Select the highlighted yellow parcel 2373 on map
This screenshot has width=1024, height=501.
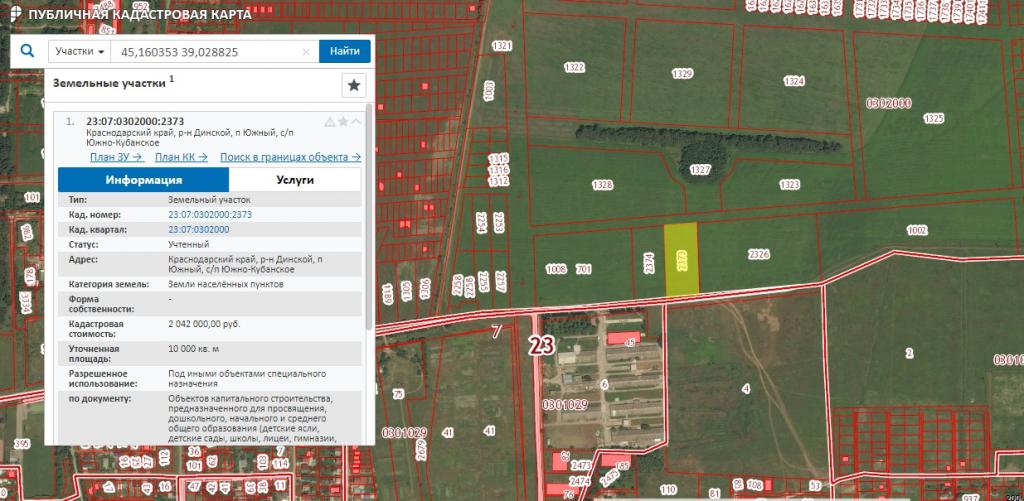(681, 260)
